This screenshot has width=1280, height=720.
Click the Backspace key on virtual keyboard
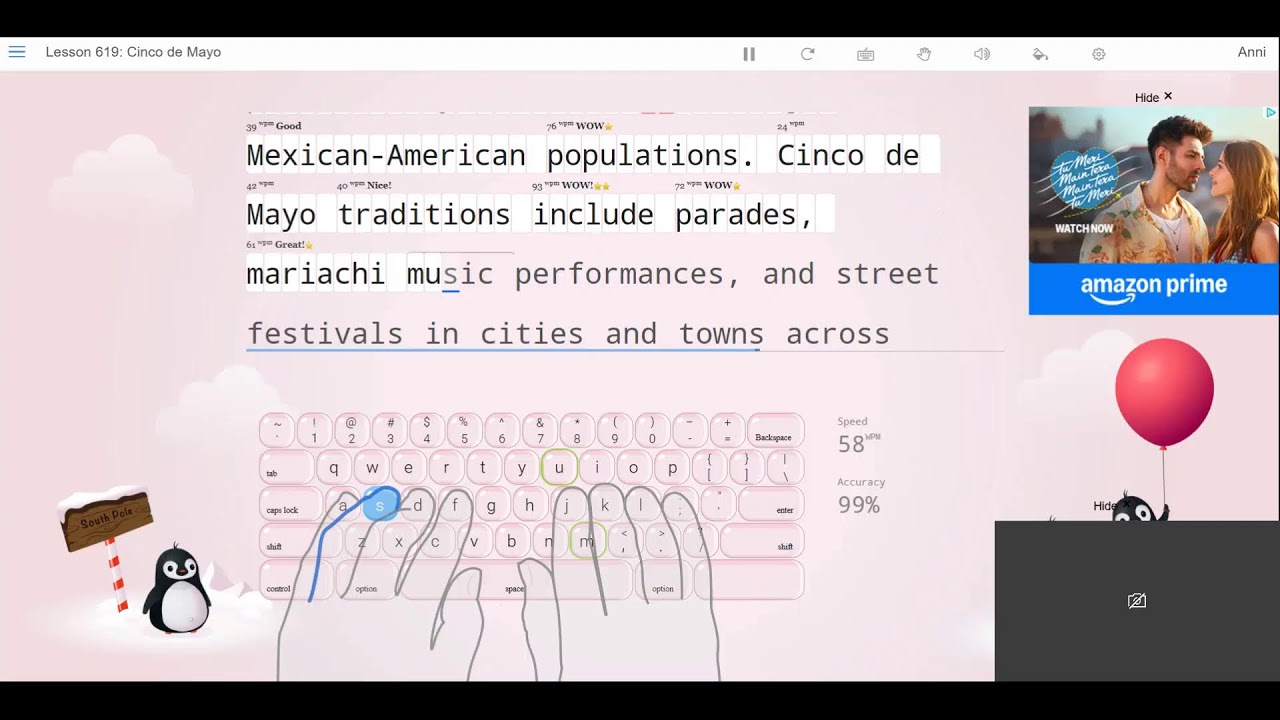pyautogui.click(x=775, y=430)
